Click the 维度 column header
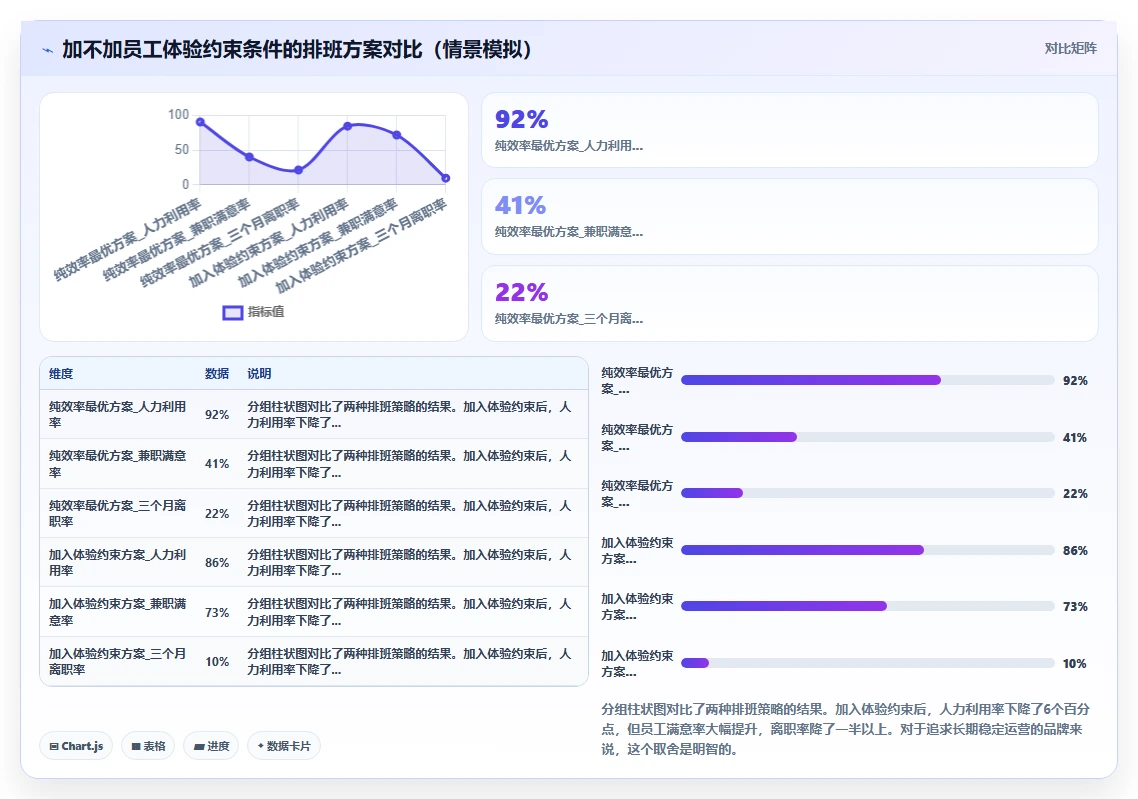This screenshot has height=799, width=1138. click(x=61, y=374)
